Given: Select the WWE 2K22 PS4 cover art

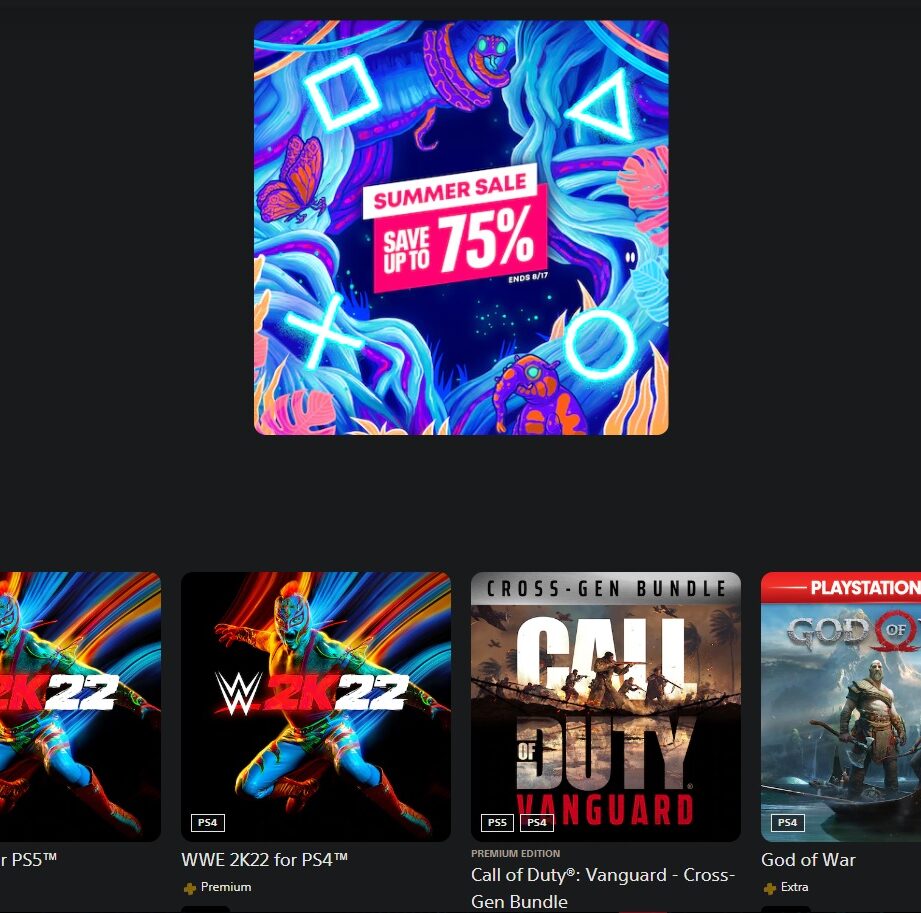Looking at the screenshot, I should tap(316, 707).
